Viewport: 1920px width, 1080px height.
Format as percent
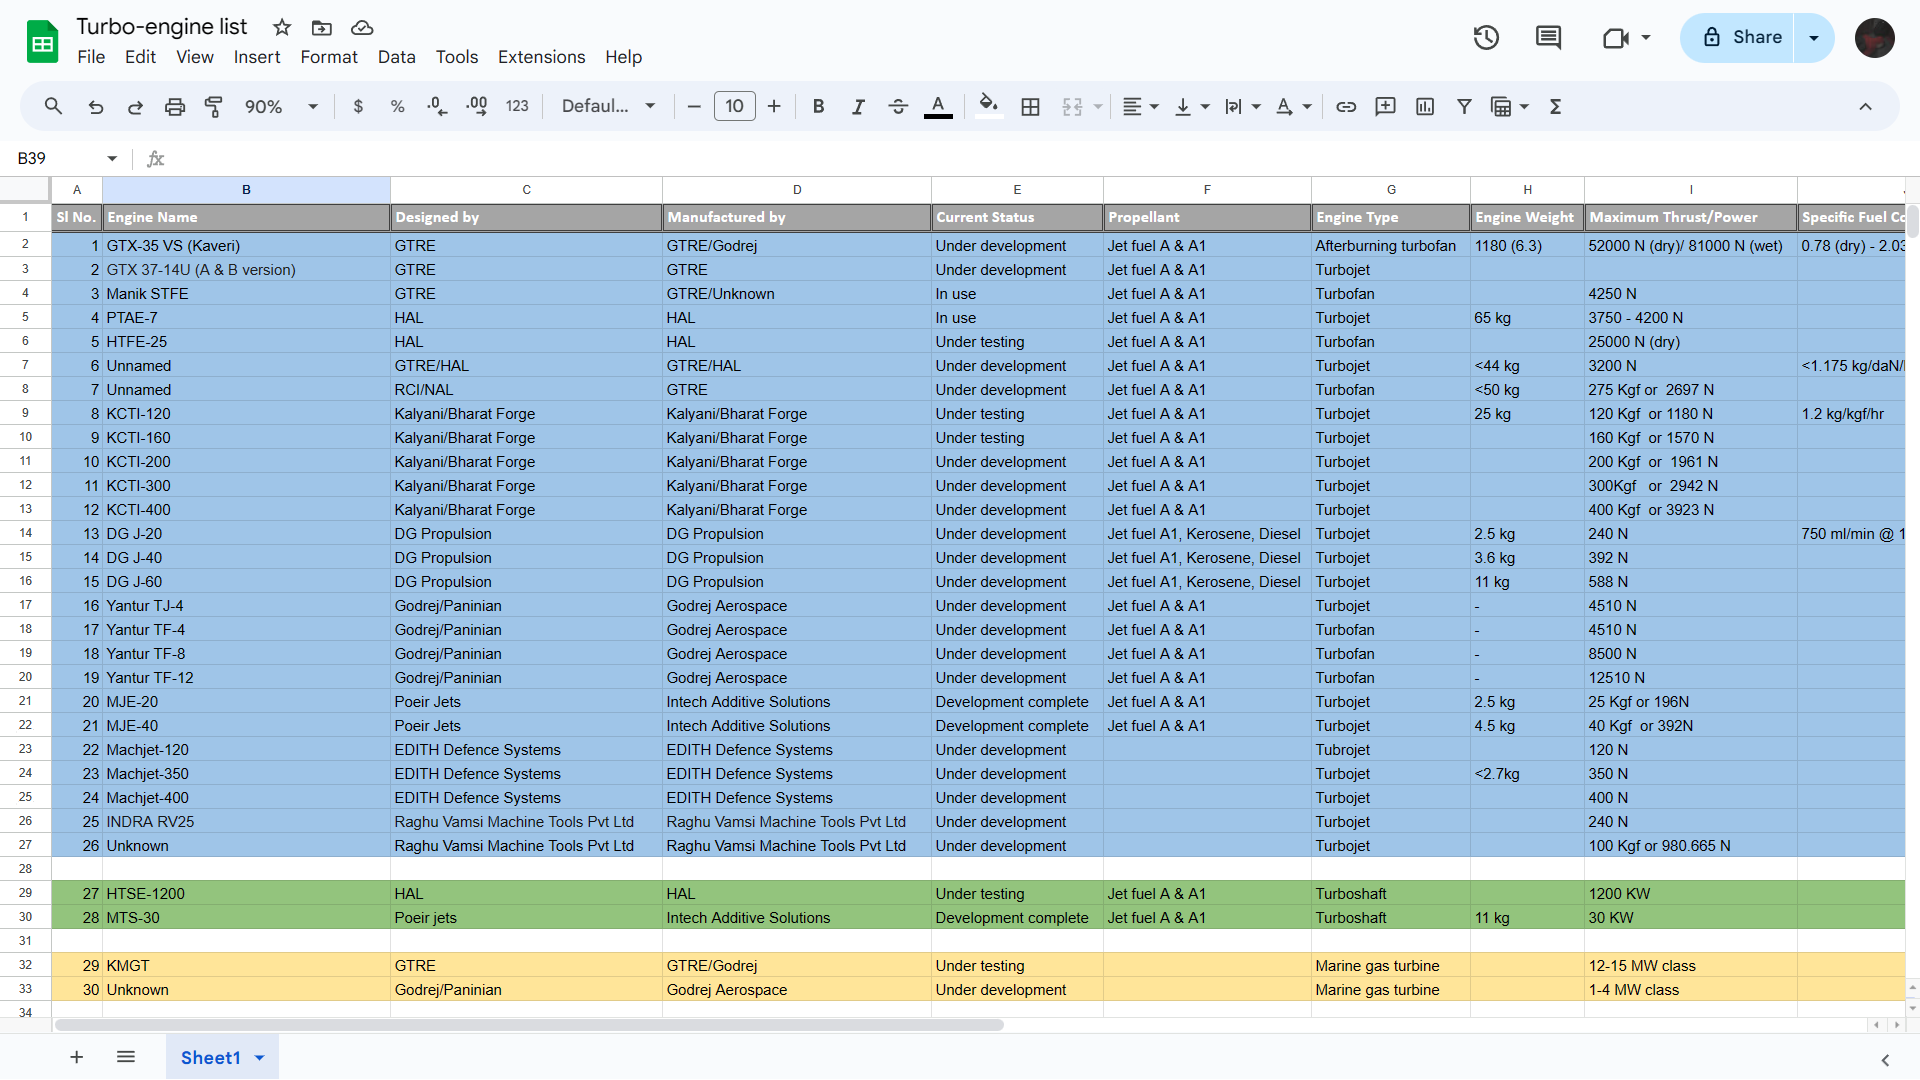397,106
